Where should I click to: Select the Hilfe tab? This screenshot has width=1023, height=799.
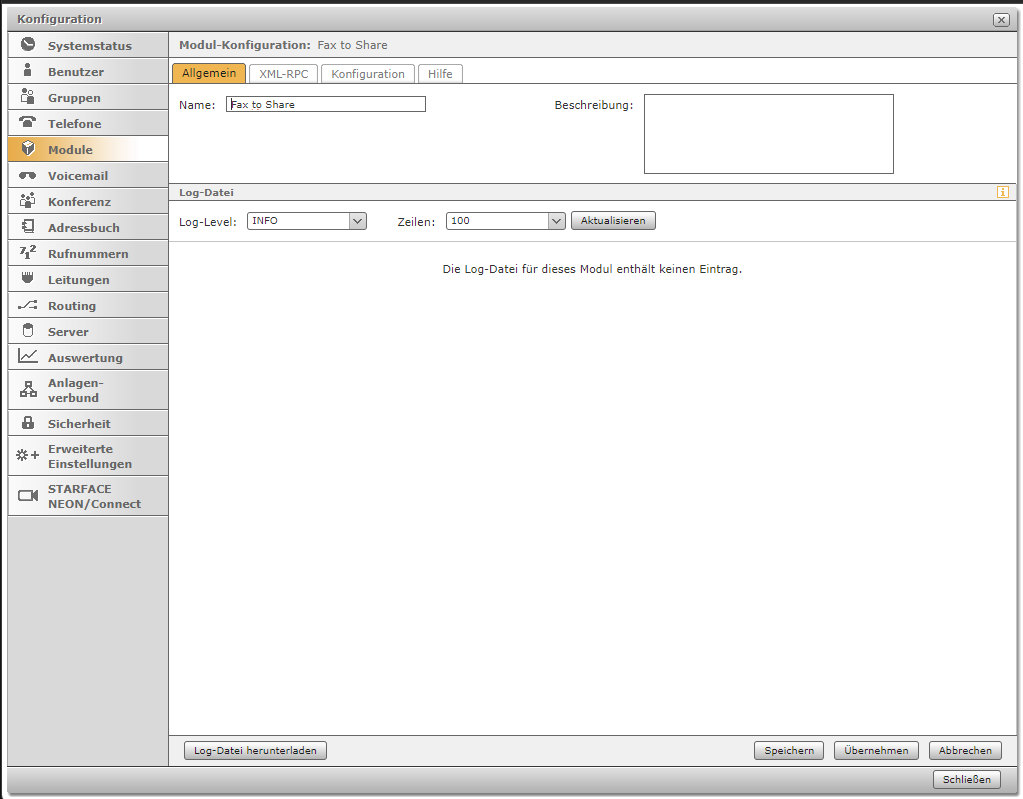tap(440, 74)
